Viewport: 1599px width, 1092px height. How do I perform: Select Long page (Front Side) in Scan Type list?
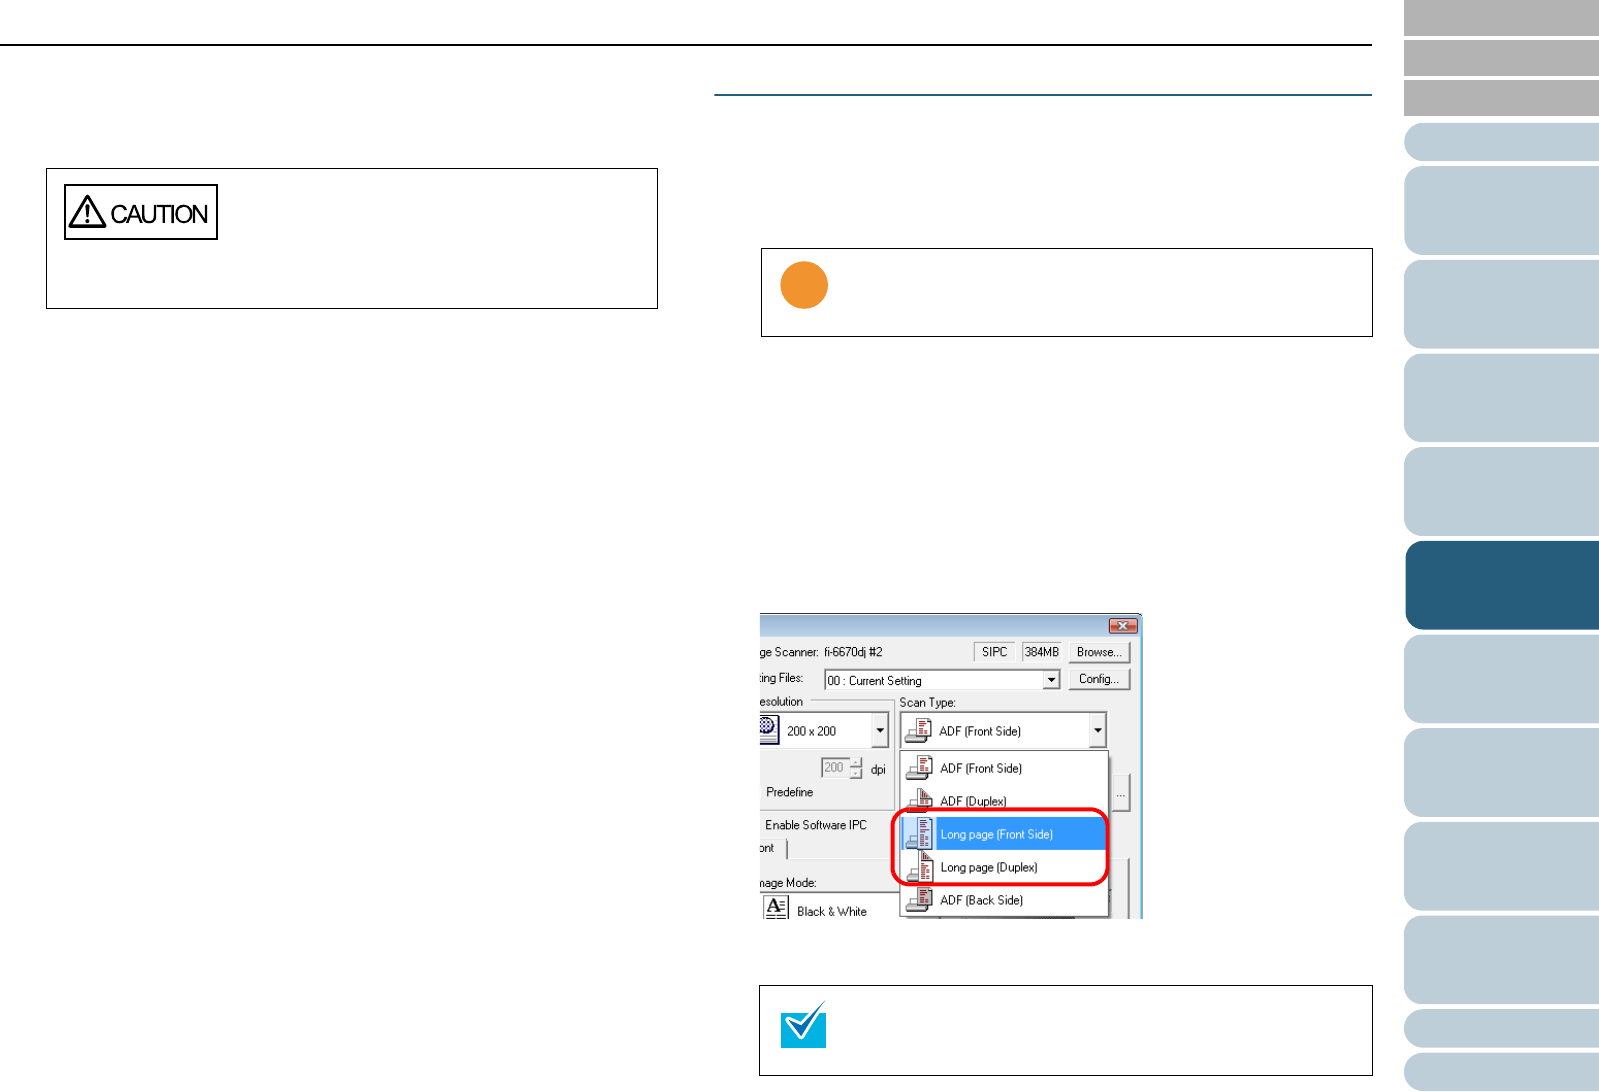pos(1005,834)
